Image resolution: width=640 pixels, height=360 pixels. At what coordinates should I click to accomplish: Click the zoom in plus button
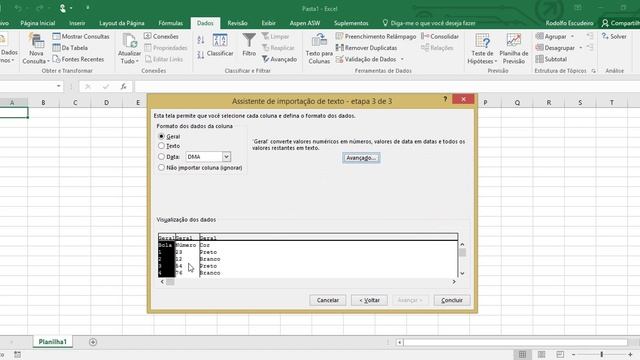(x=630, y=354)
